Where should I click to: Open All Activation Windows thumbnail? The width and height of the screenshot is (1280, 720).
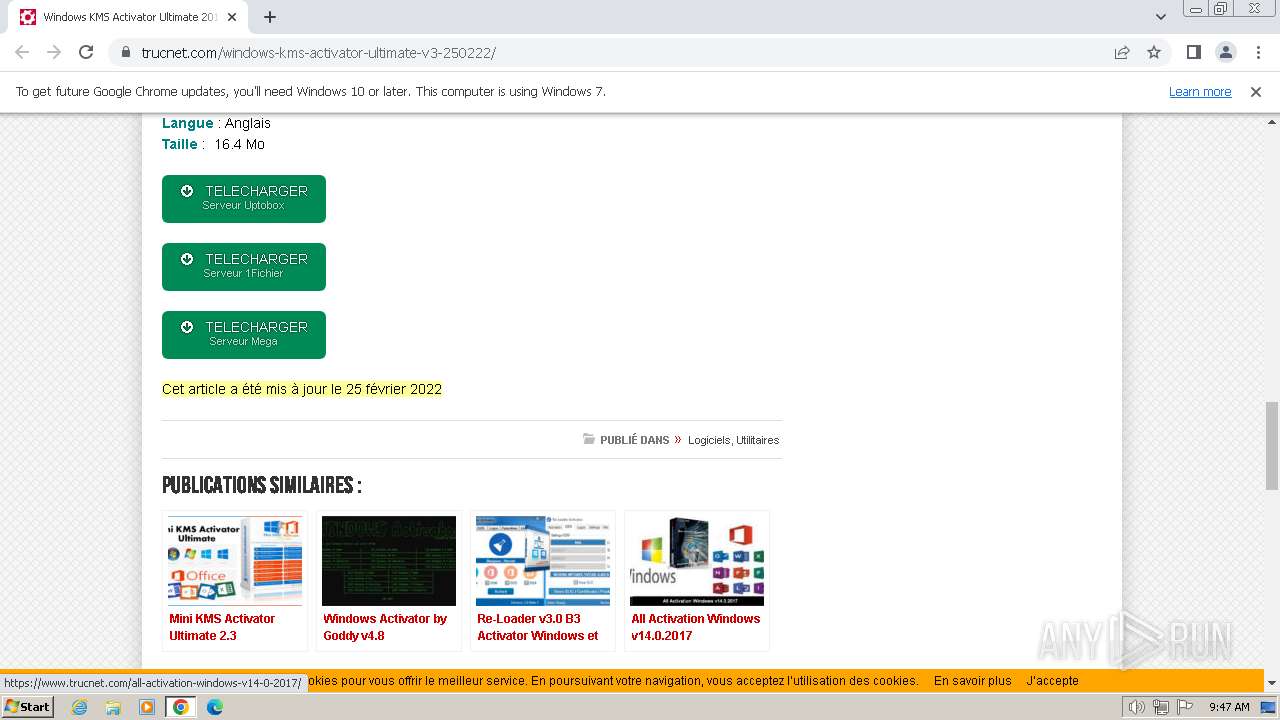point(697,560)
